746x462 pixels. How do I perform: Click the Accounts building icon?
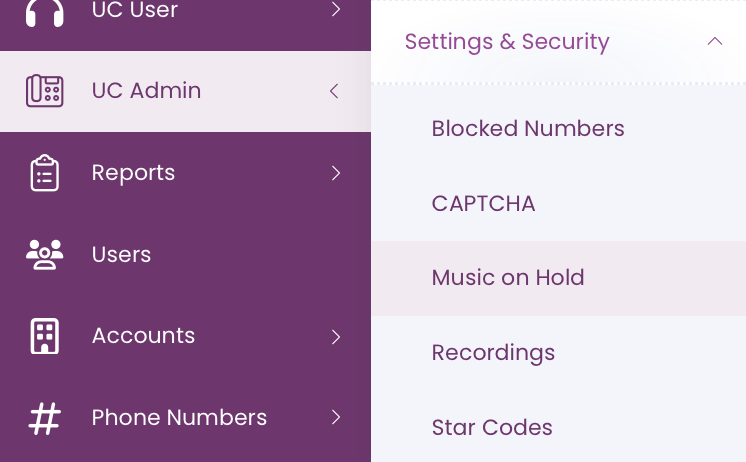coord(45,336)
